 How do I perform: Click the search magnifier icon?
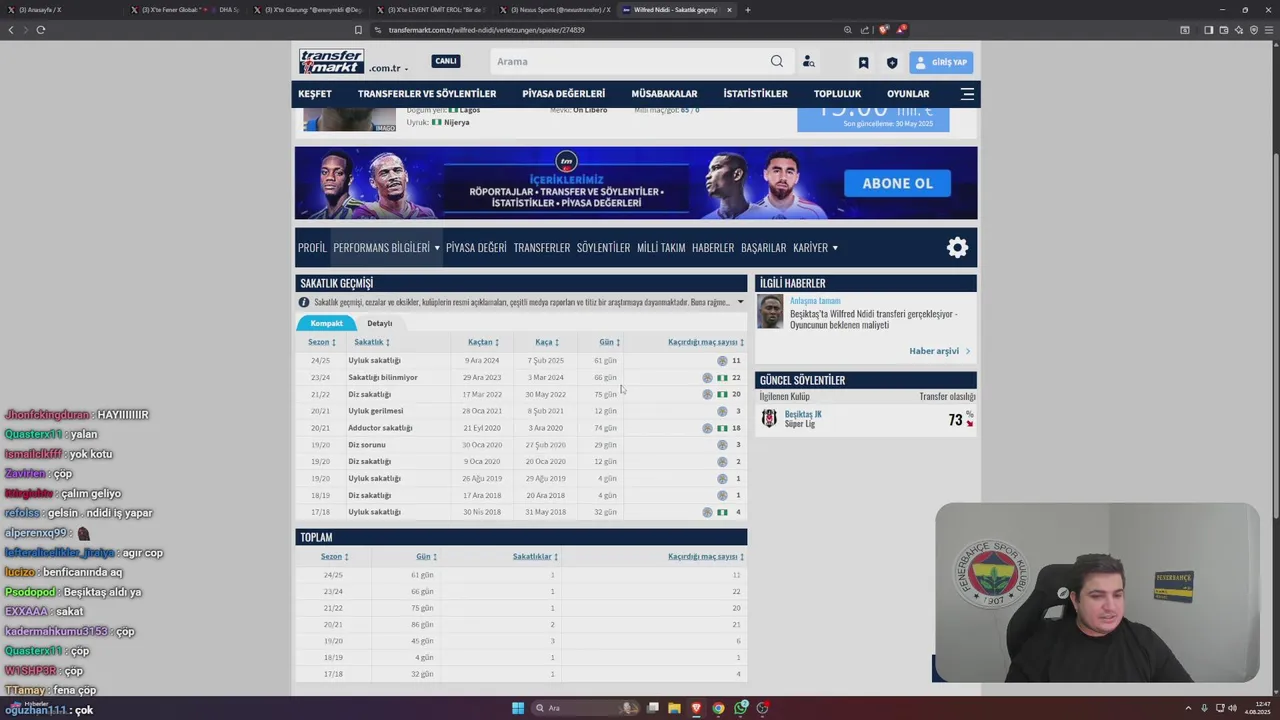pos(777,62)
